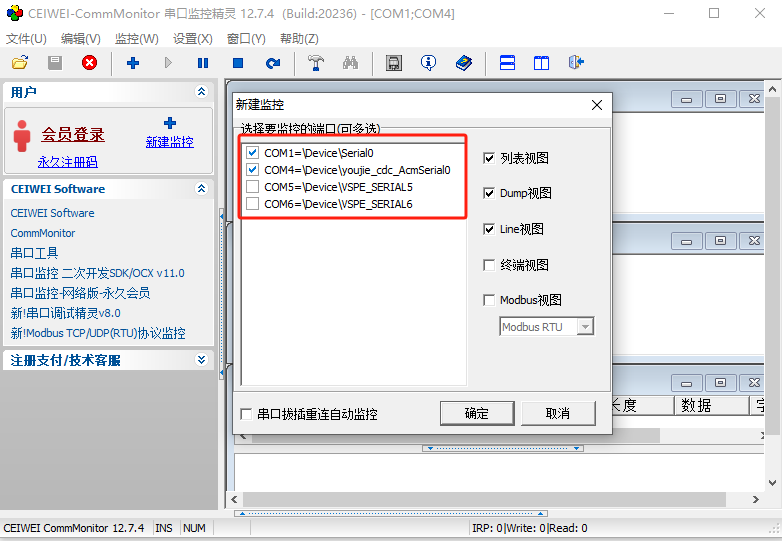Expand the 注册支付/技术客服 section
782x541 pixels.
pos(201,360)
